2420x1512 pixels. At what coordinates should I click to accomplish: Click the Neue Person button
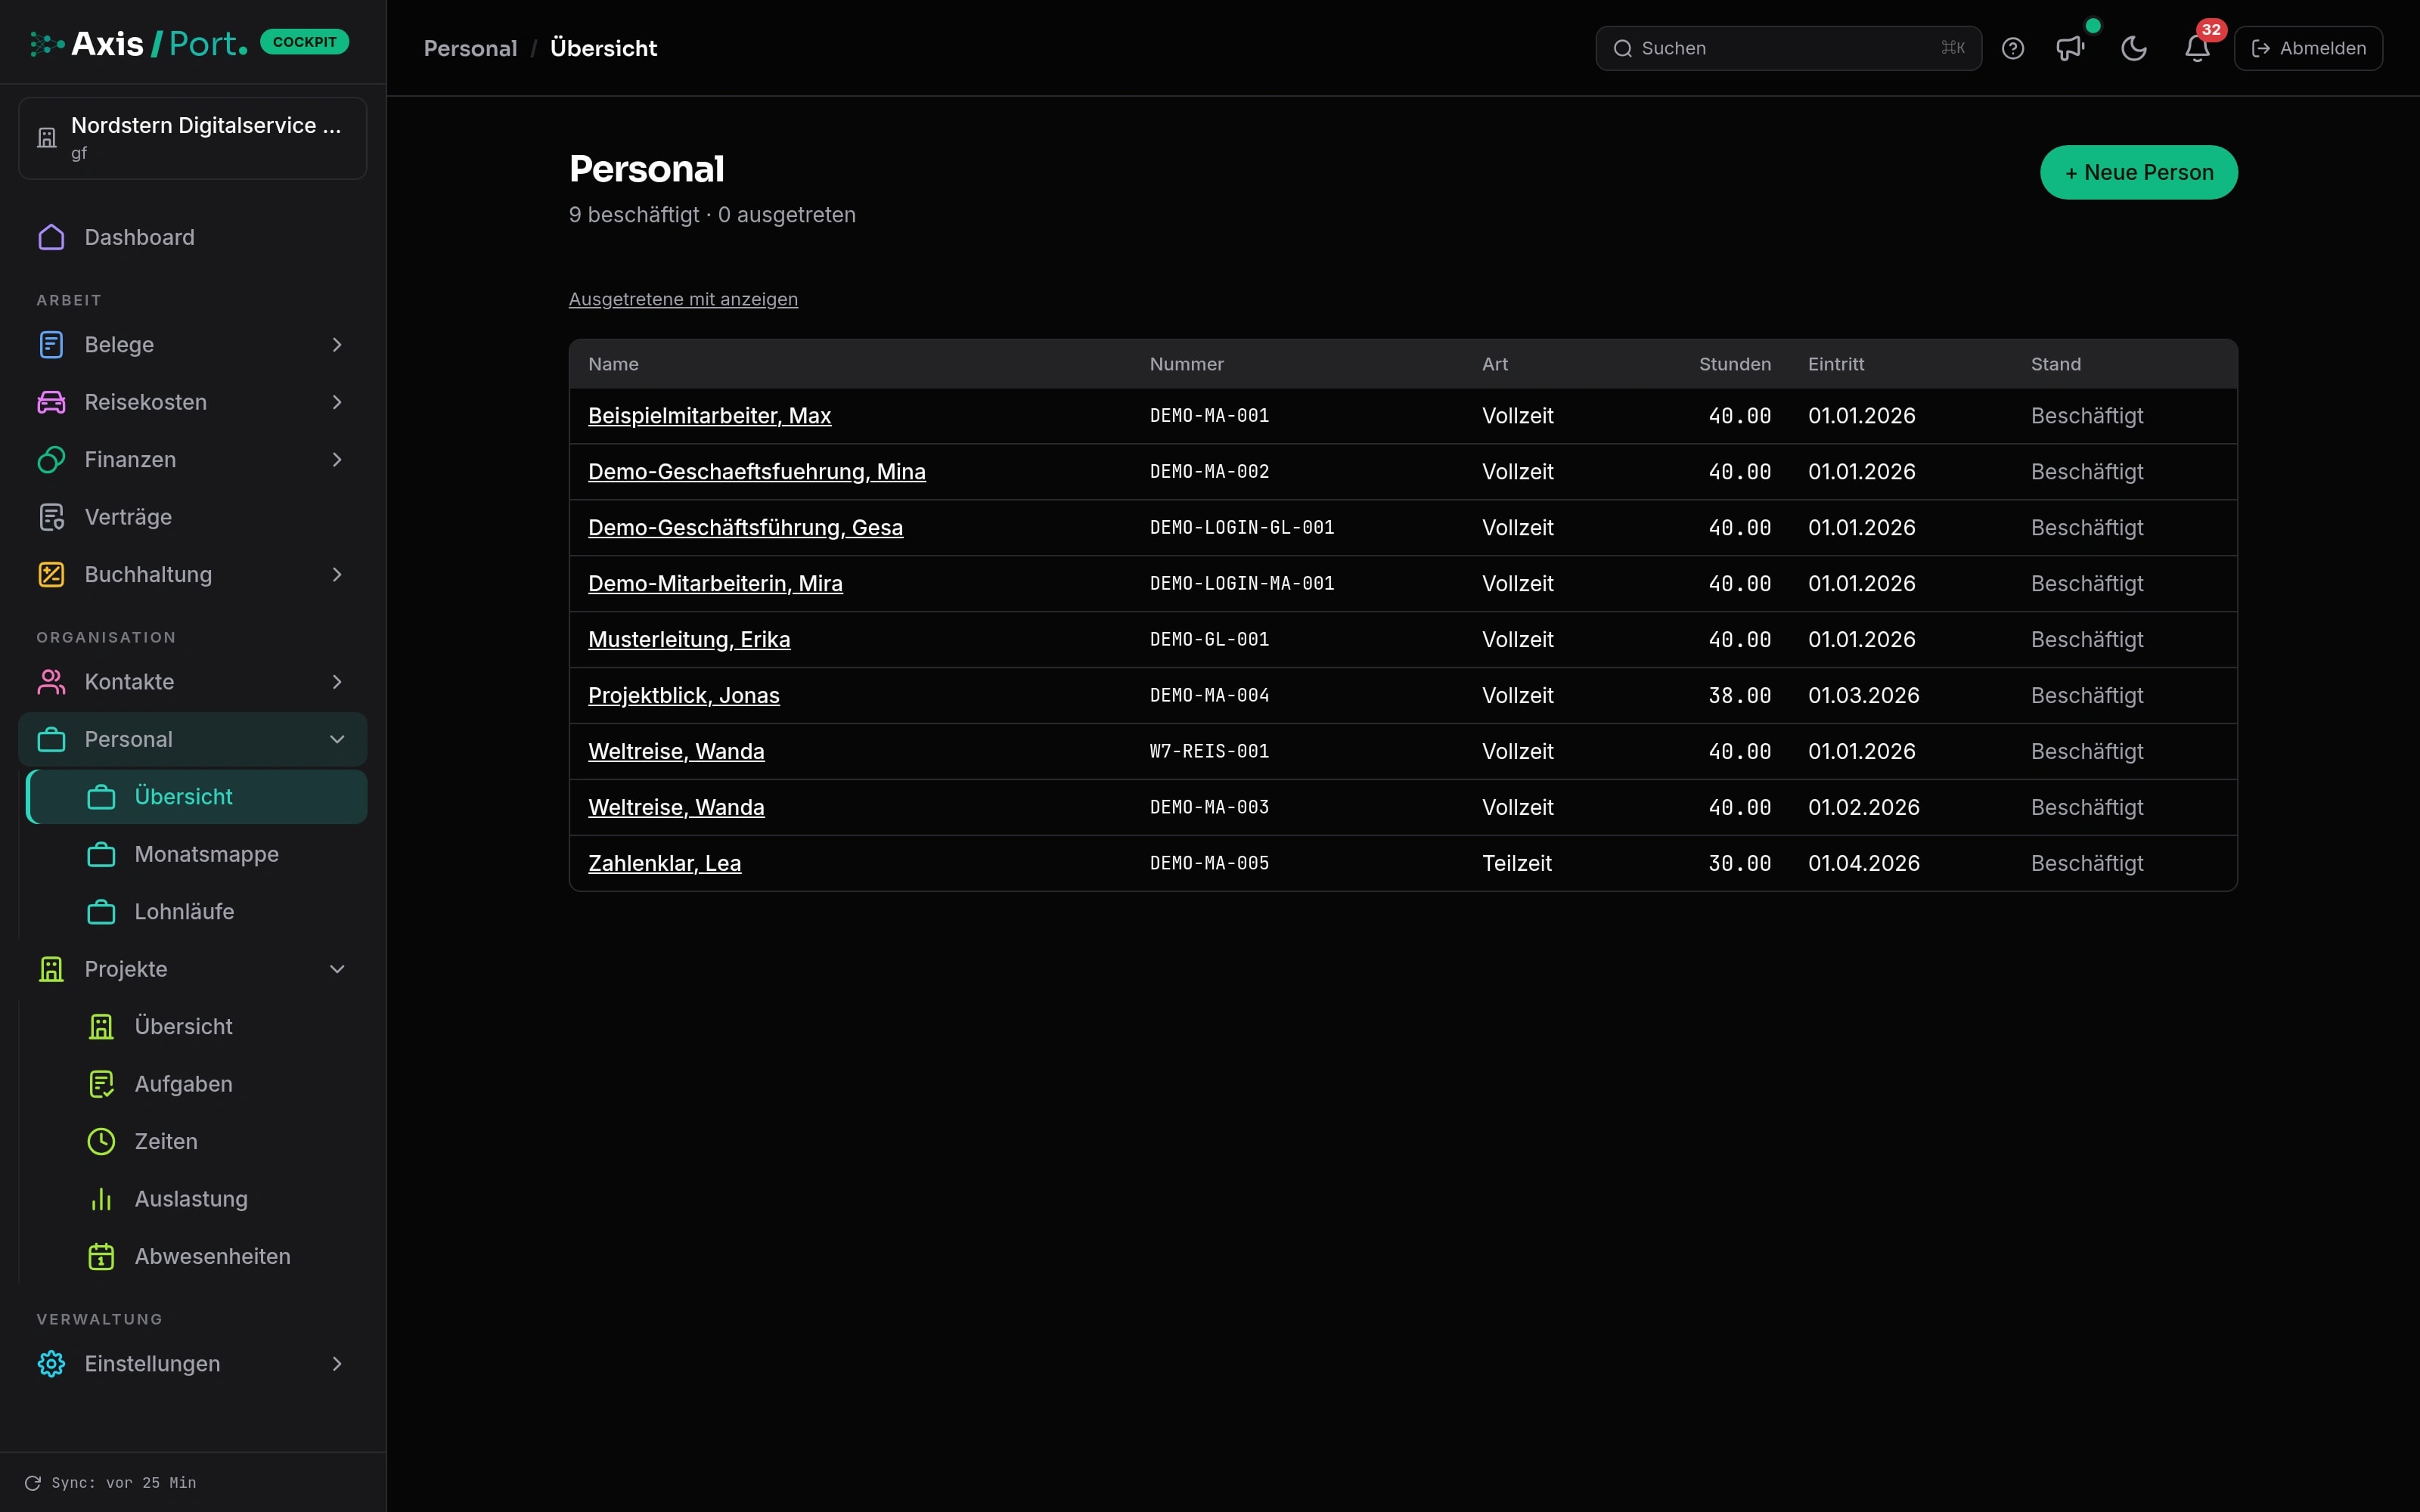click(2138, 172)
